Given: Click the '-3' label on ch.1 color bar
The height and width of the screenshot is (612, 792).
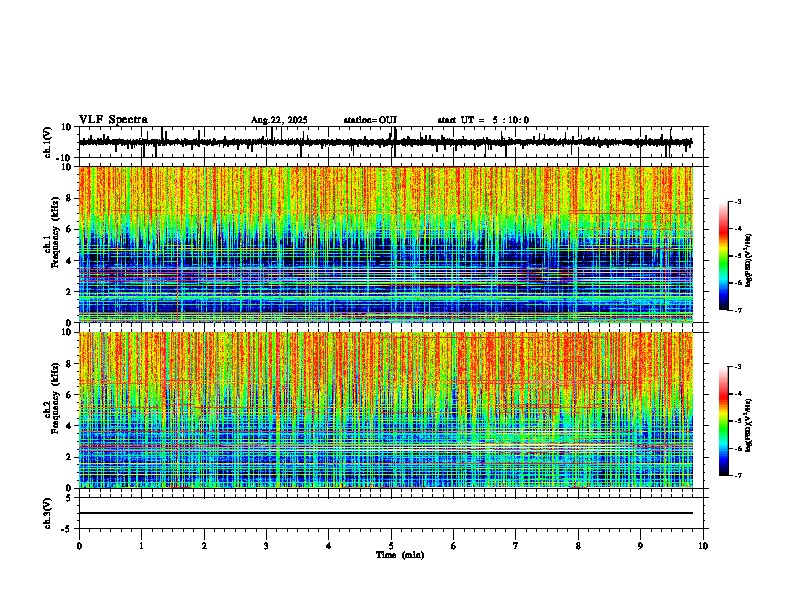Looking at the screenshot, I should click(737, 201).
